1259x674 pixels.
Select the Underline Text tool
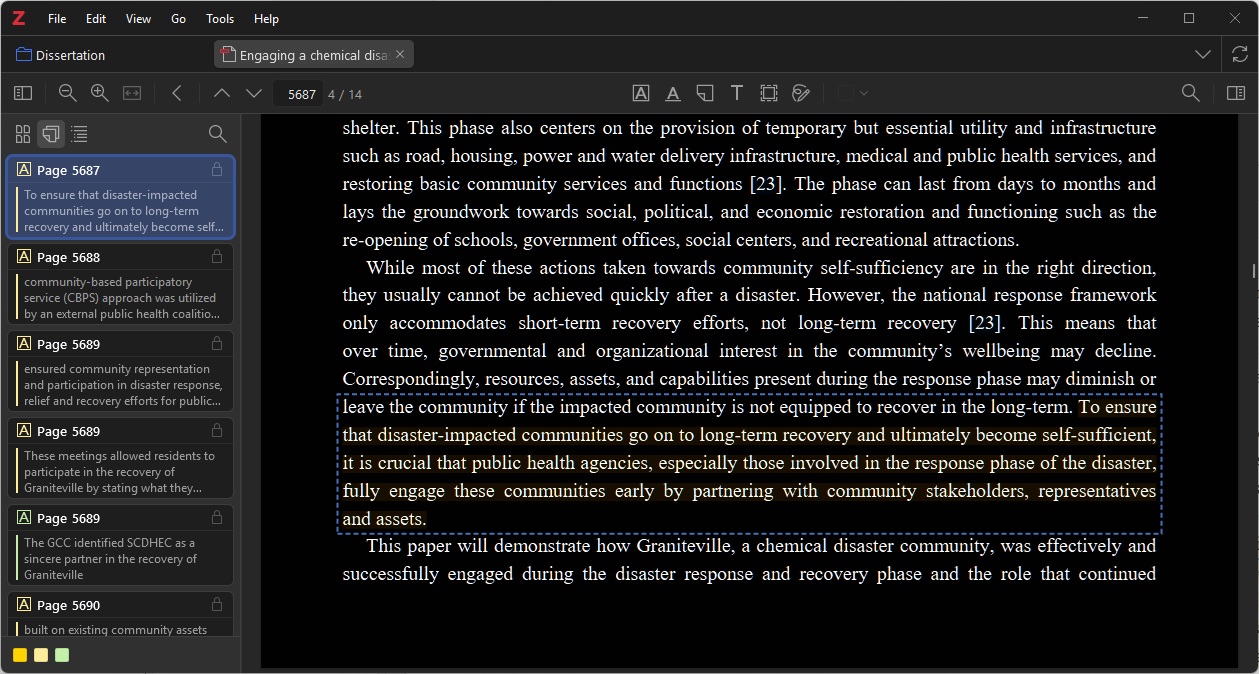coord(673,93)
